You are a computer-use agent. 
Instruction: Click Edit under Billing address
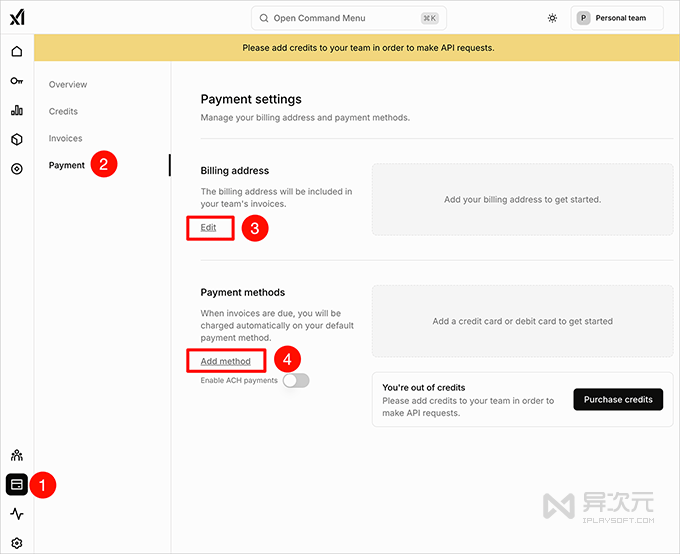[x=208, y=228]
